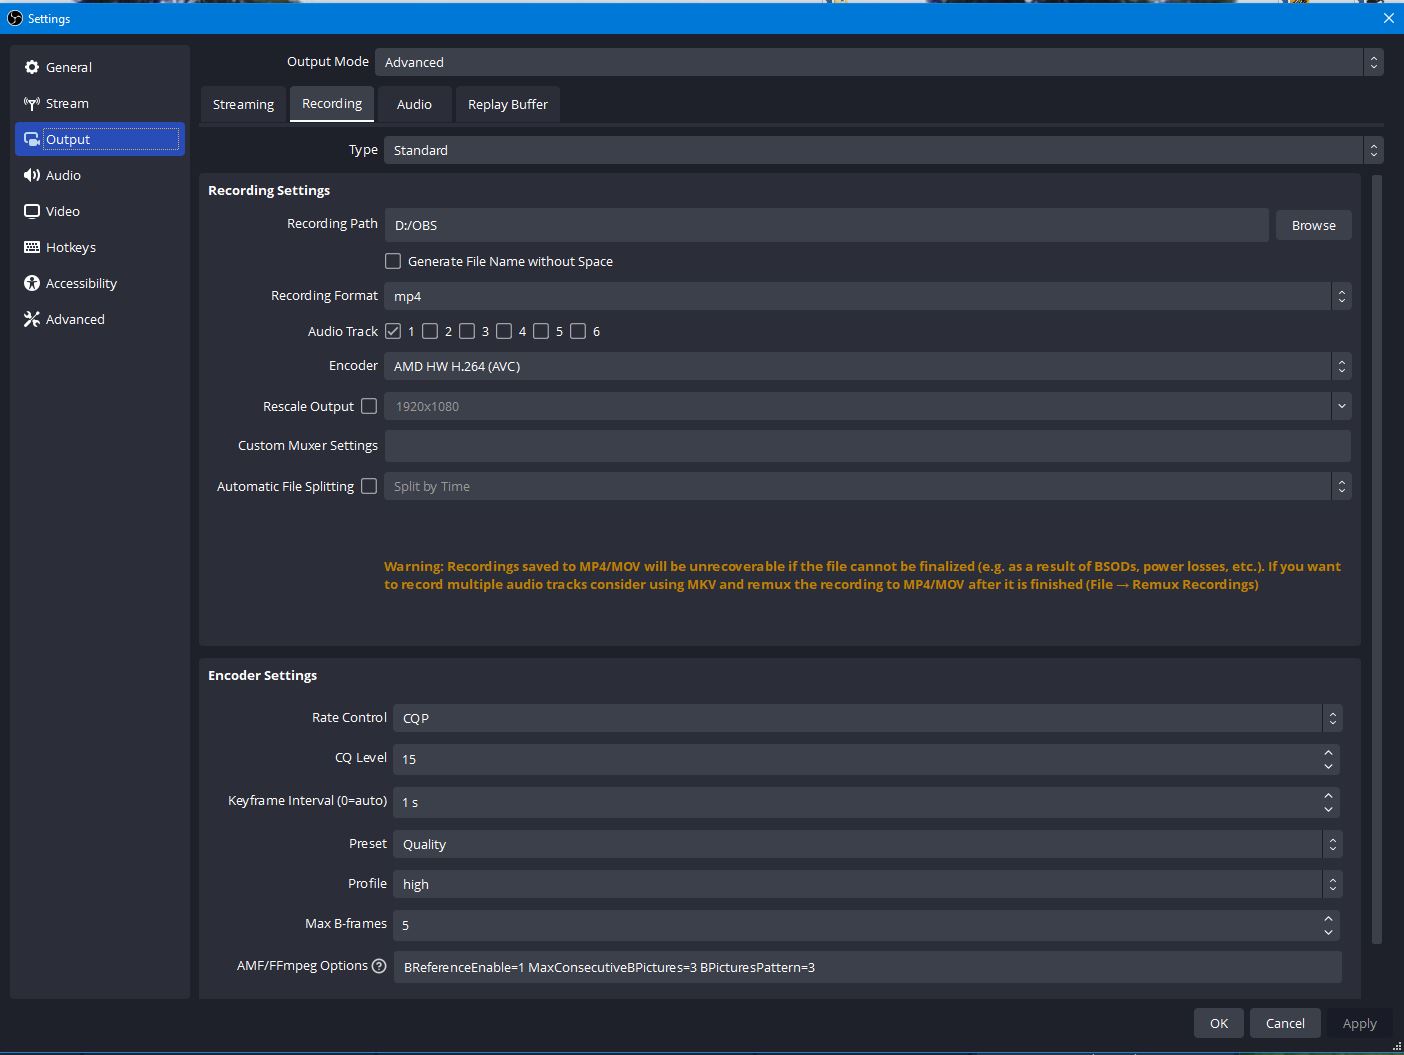The width and height of the screenshot is (1404, 1055).
Task: Enable audio track 2
Action: pos(430,331)
